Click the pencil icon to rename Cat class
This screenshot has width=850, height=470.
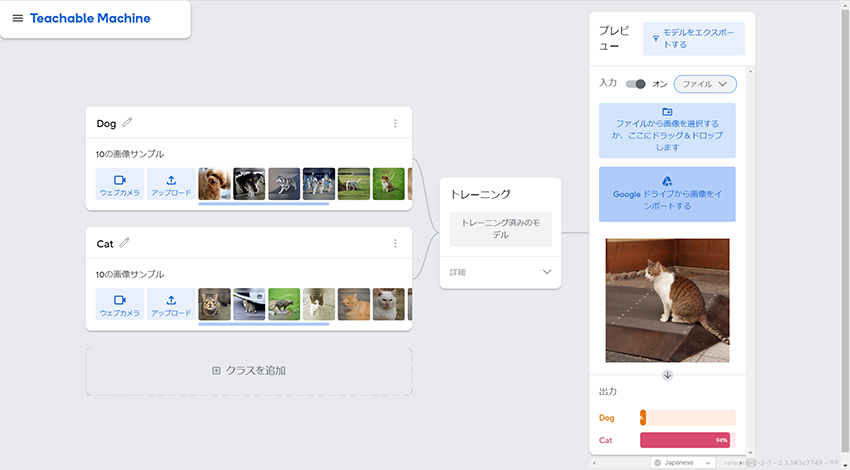tap(125, 243)
